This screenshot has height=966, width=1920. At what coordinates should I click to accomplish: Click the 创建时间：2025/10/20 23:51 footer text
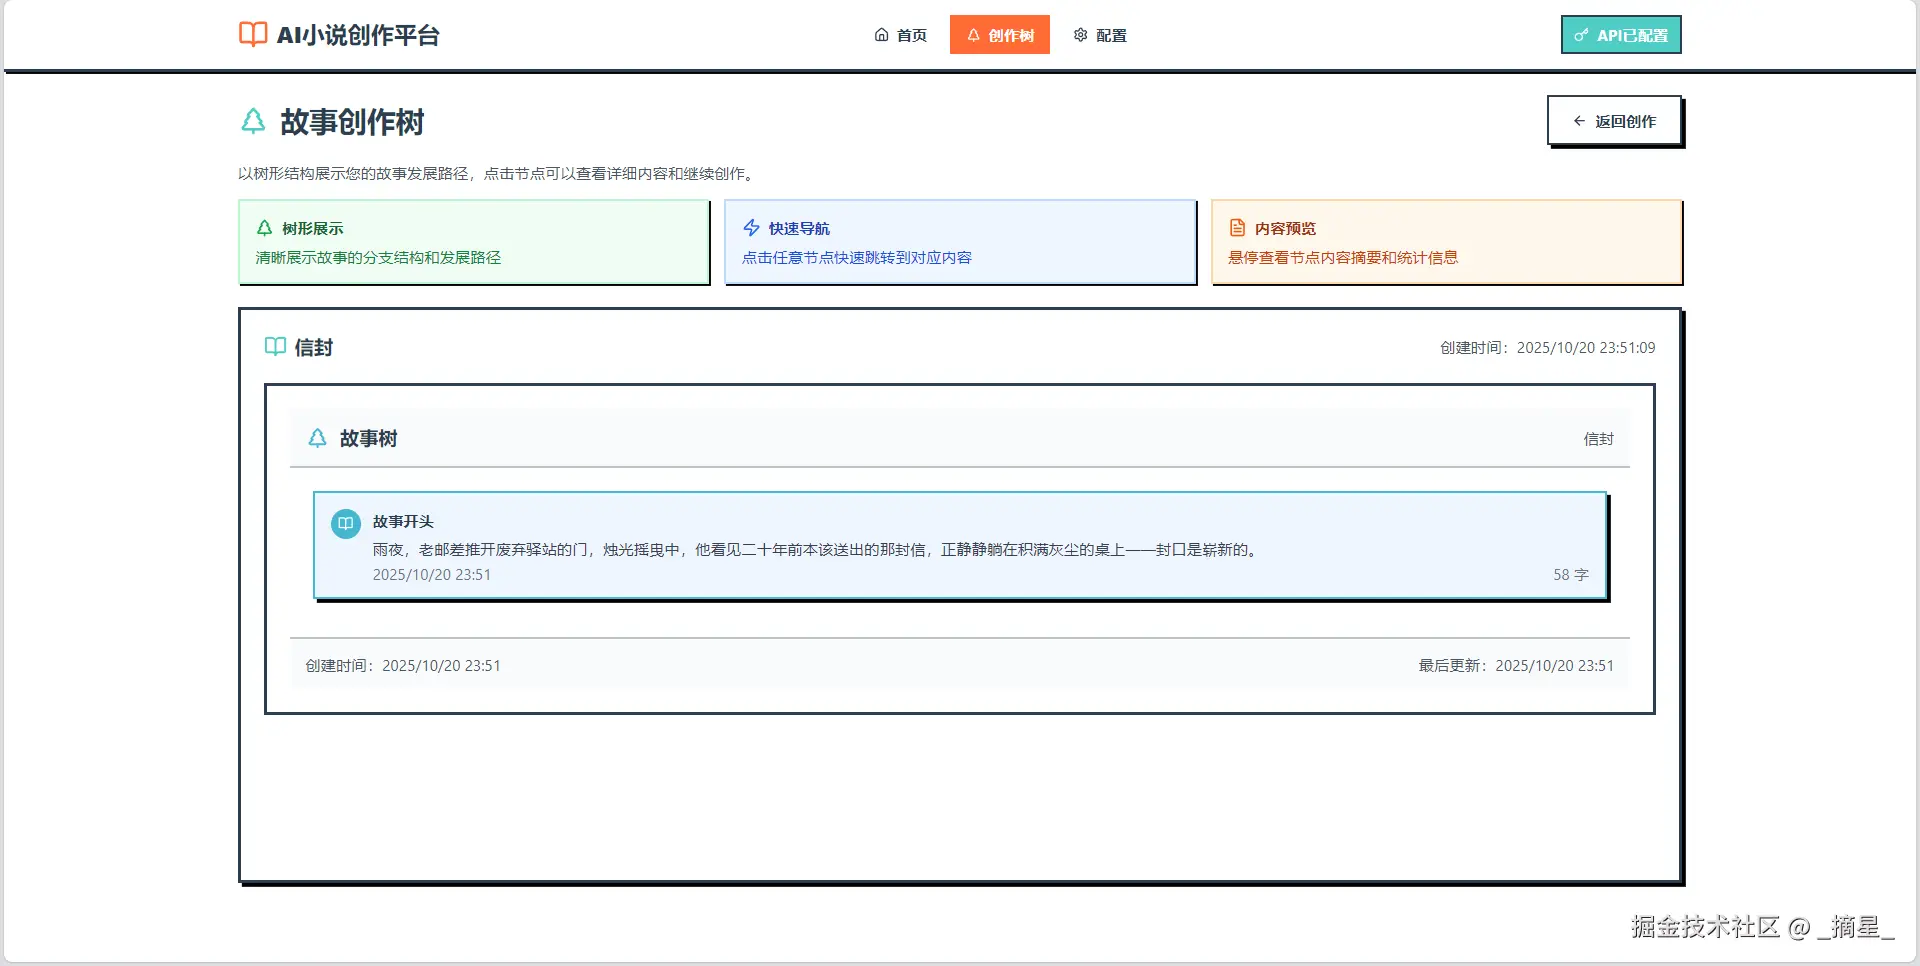[403, 666]
